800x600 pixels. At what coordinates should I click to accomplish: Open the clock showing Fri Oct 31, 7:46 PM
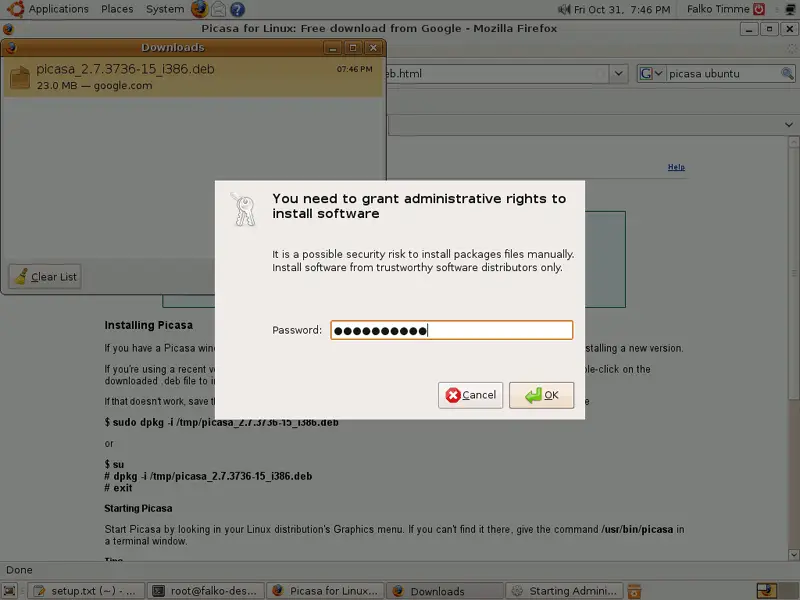(x=622, y=9)
